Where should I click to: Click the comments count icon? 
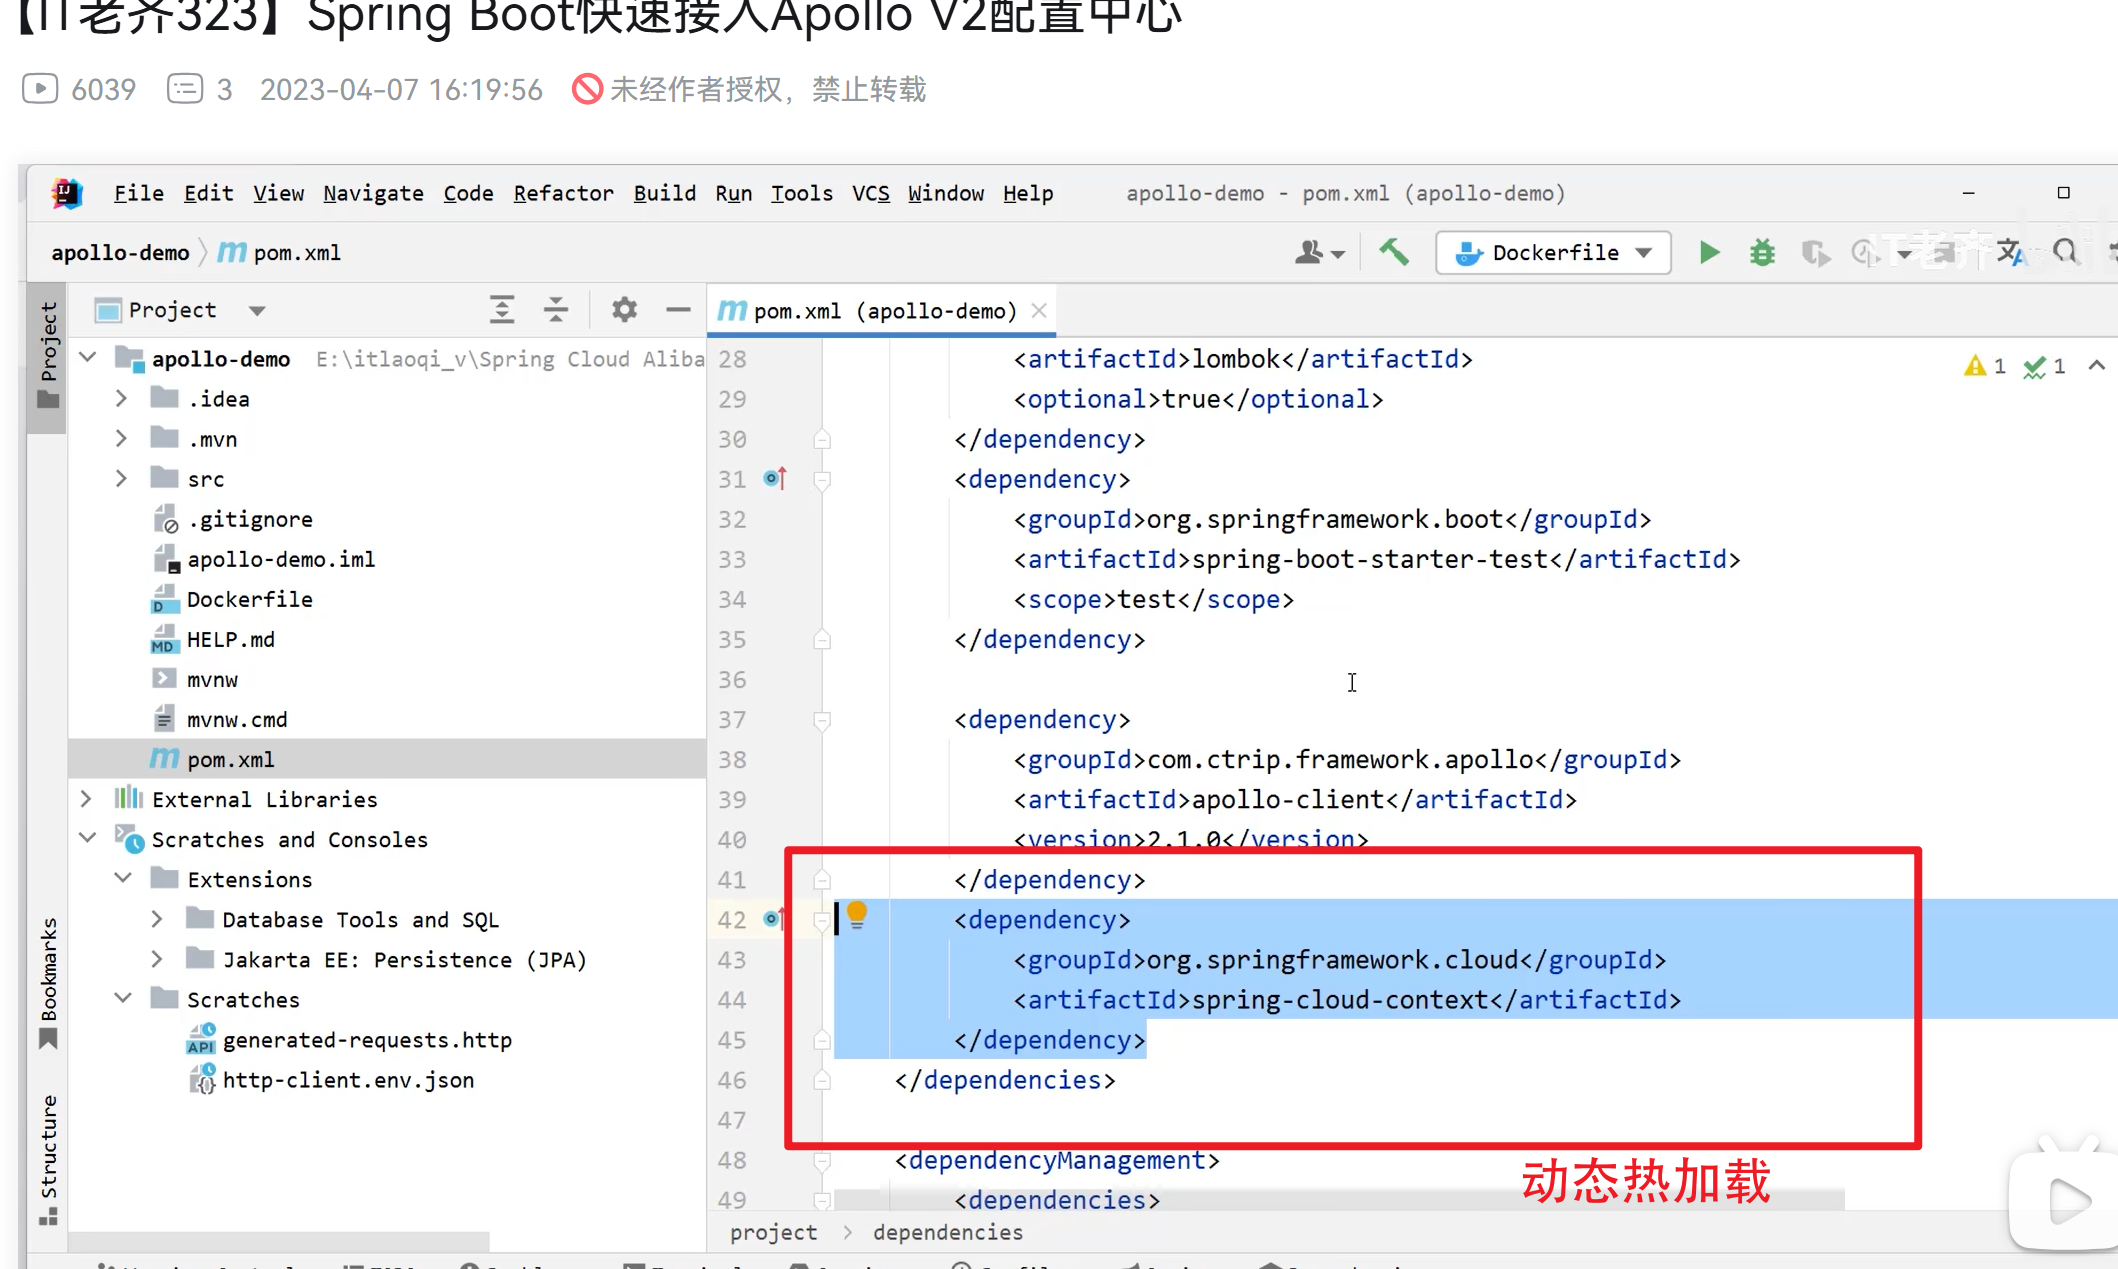click(x=185, y=89)
